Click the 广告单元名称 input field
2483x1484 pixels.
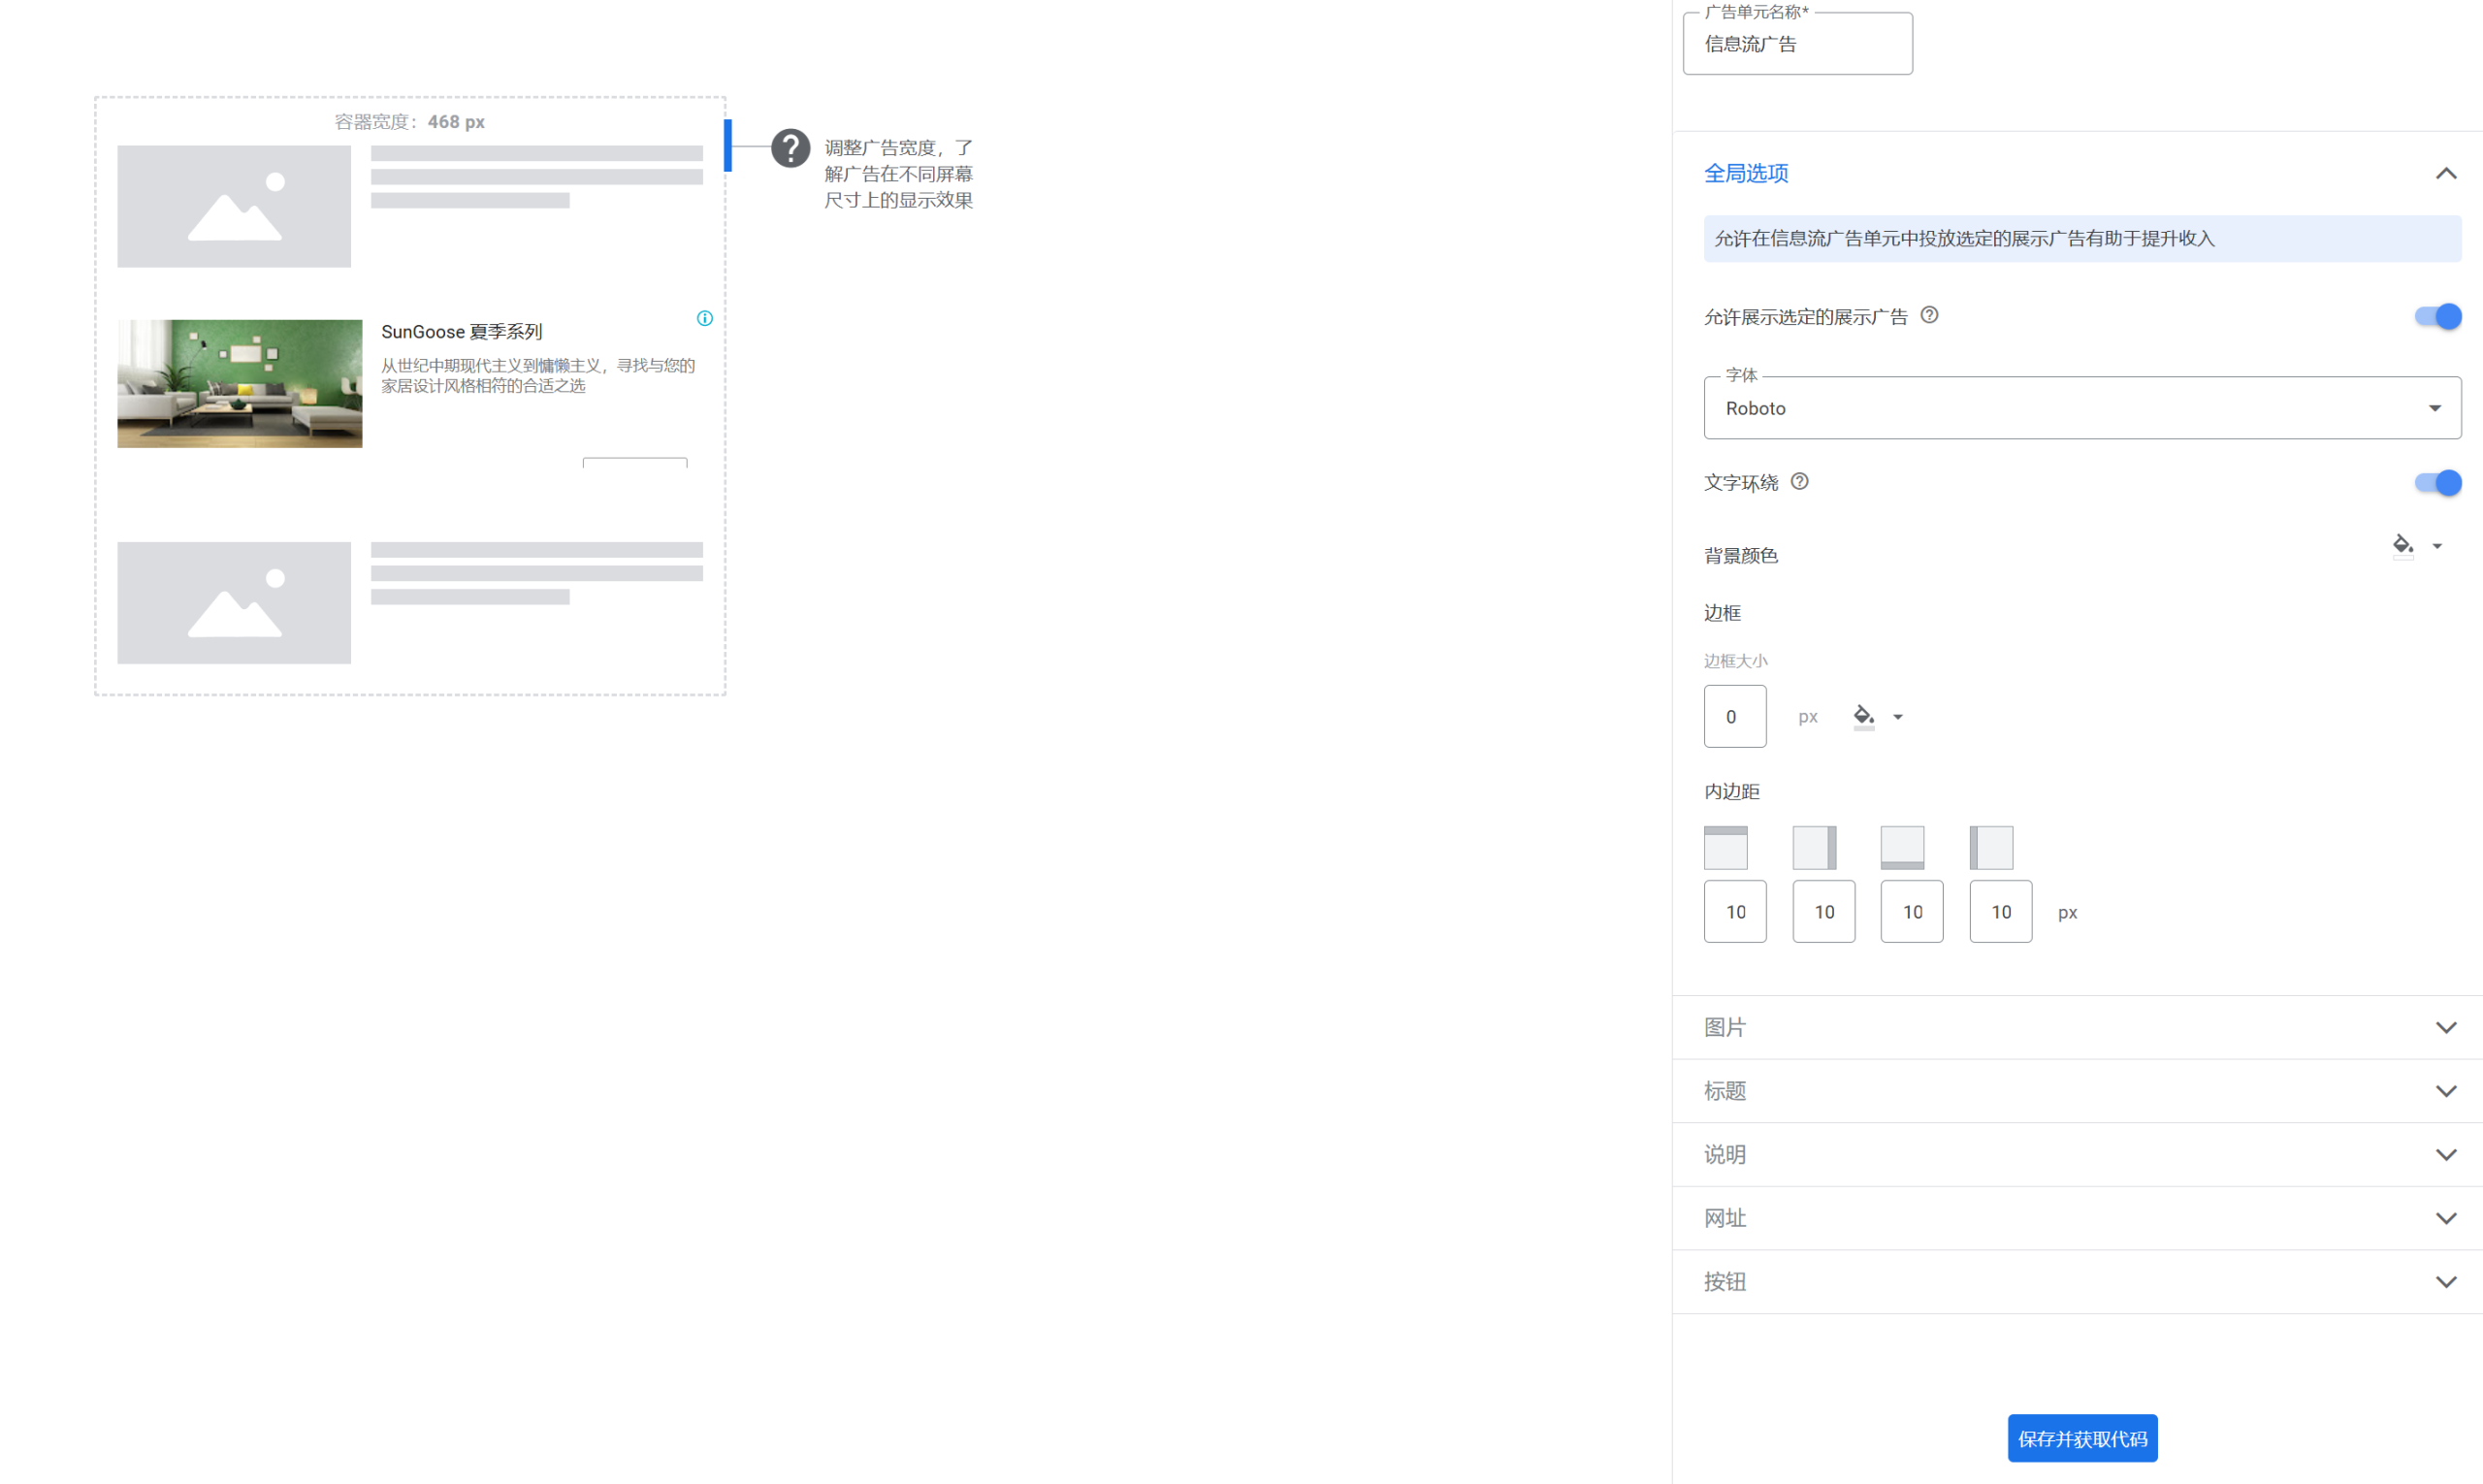(1797, 44)
